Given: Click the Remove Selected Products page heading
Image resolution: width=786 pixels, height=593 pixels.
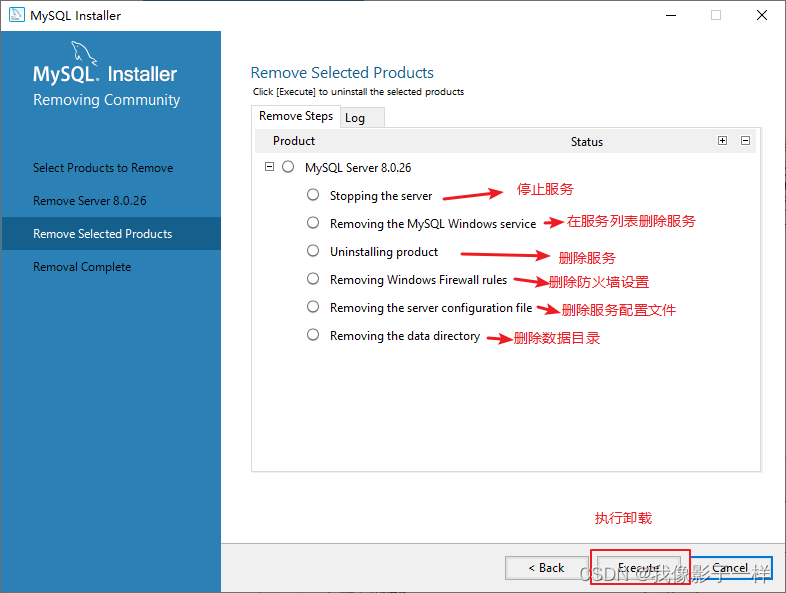Looking at the screenshot, I should coord(342,73).
